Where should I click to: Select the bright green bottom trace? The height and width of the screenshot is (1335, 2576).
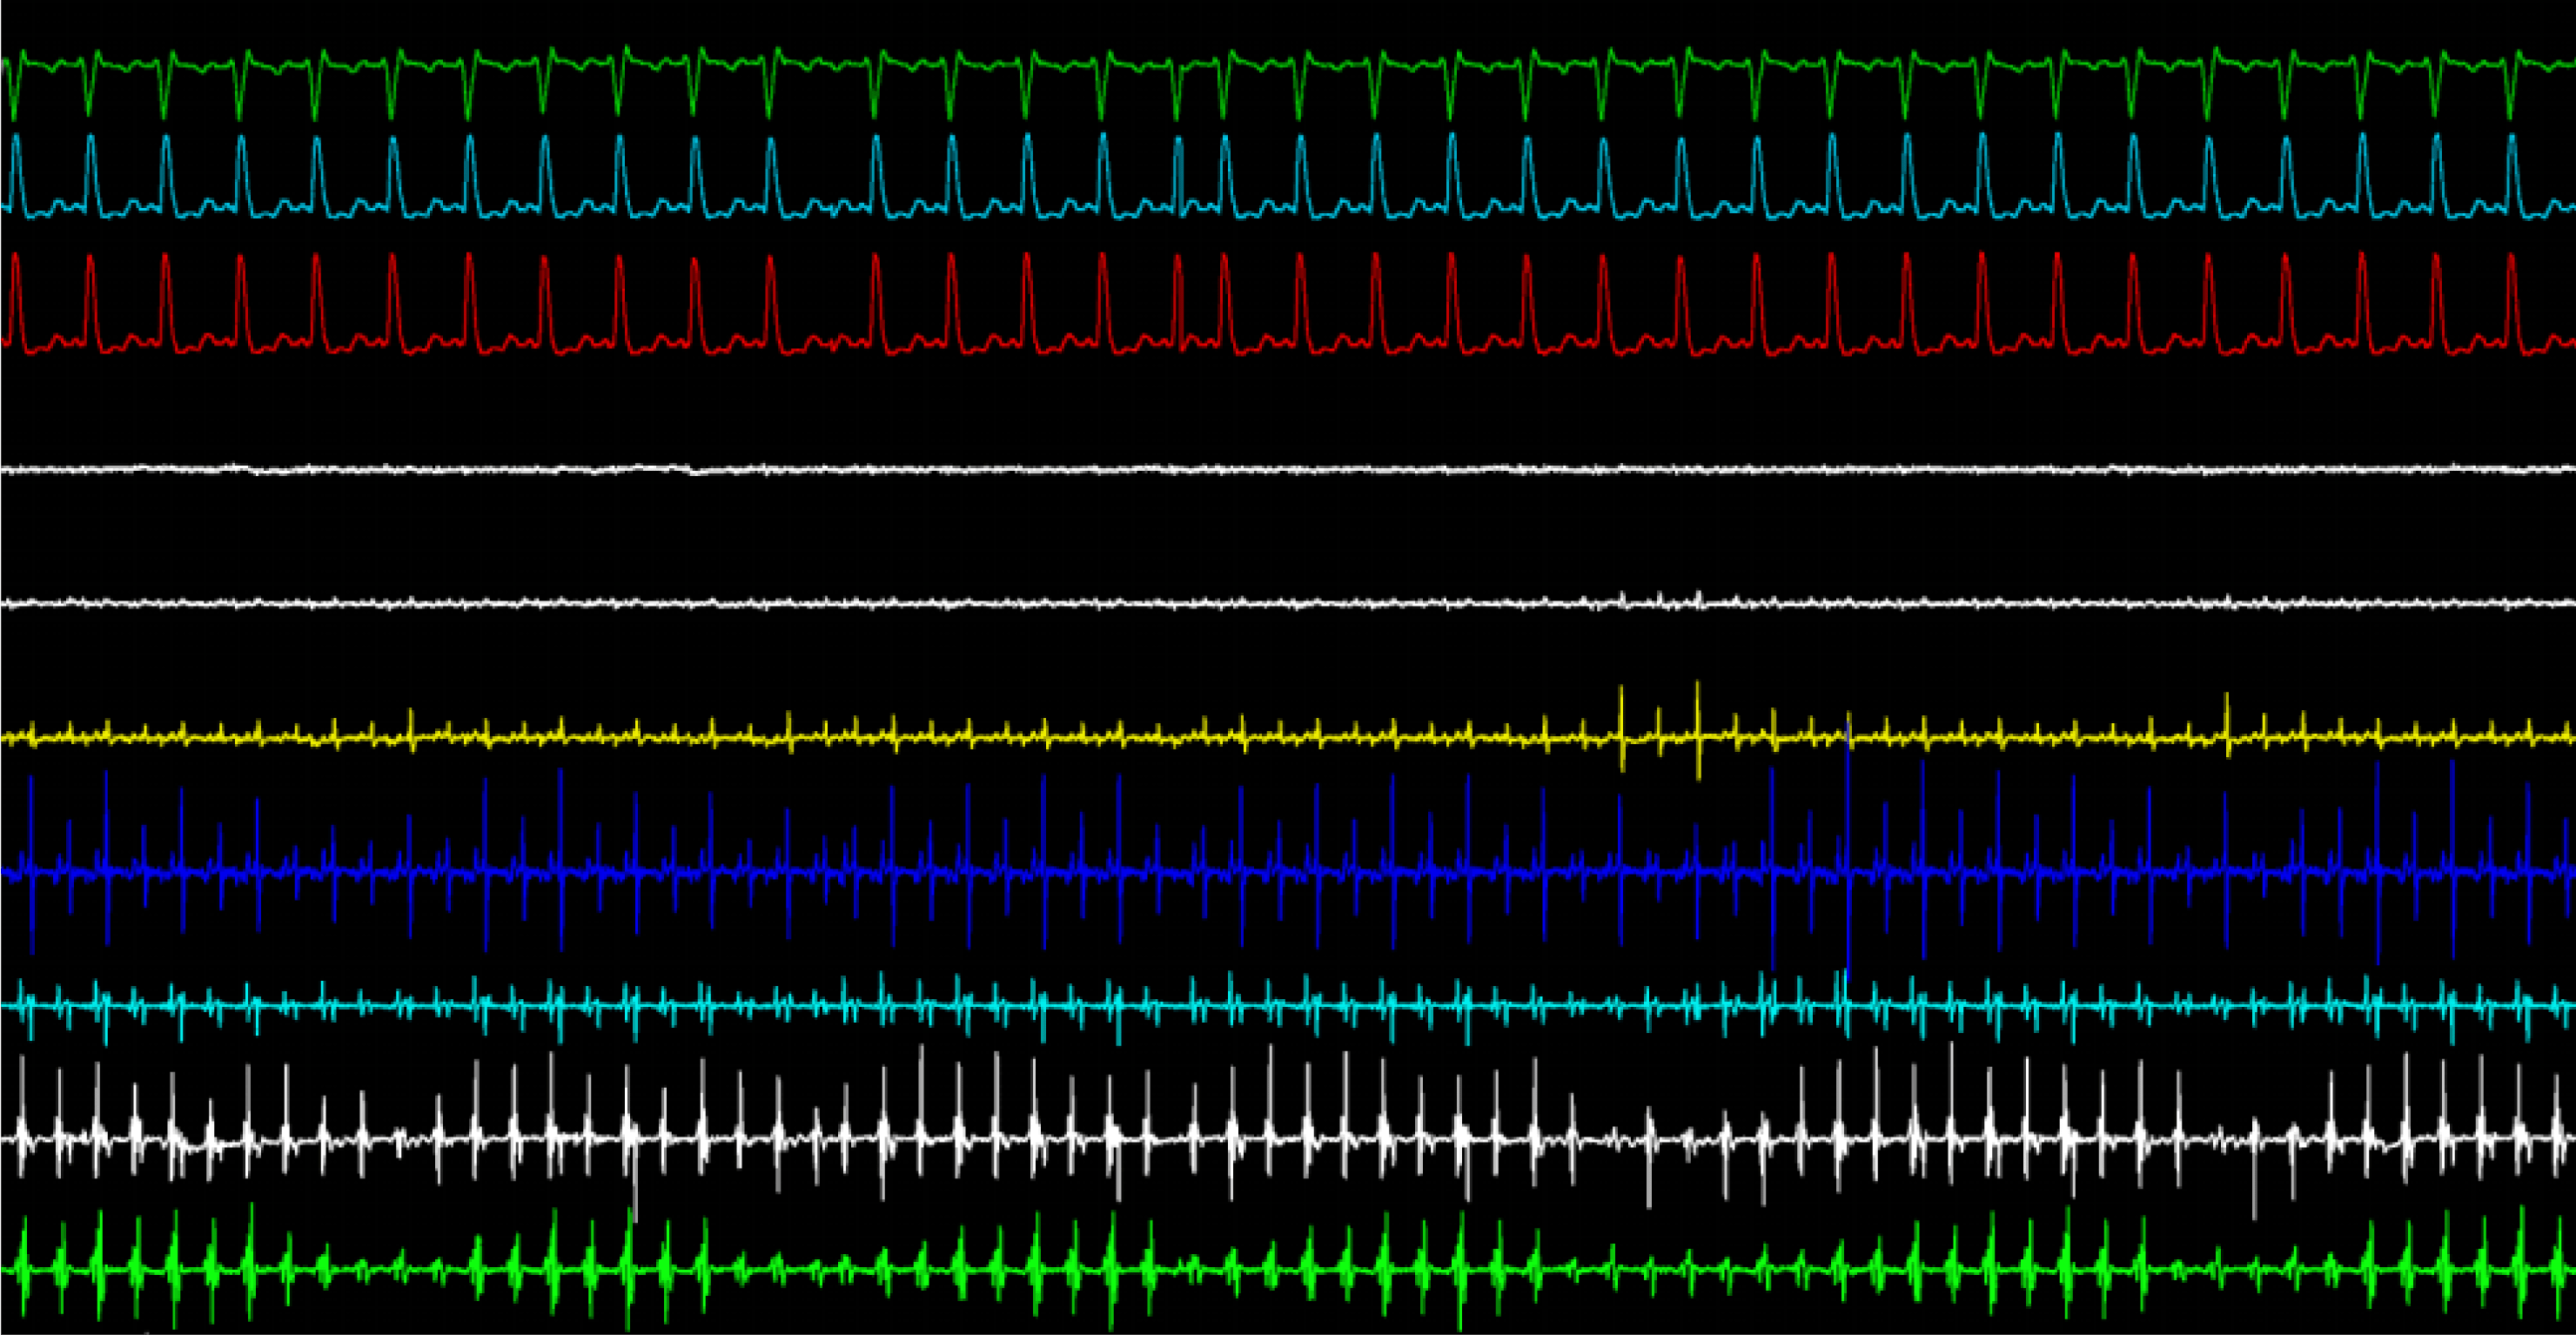[x=1288, y=1270]
